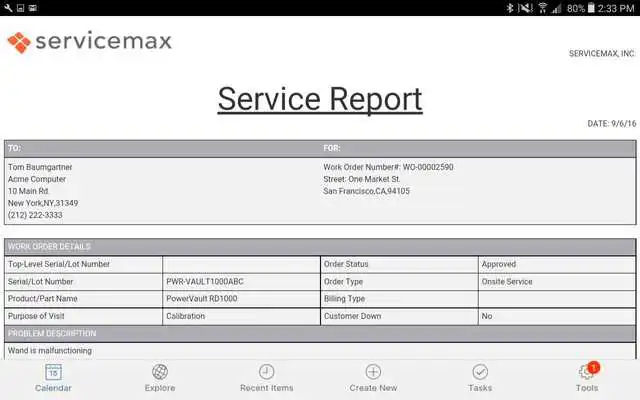Select the 10 Main Rd address line

tap(28, 191)
